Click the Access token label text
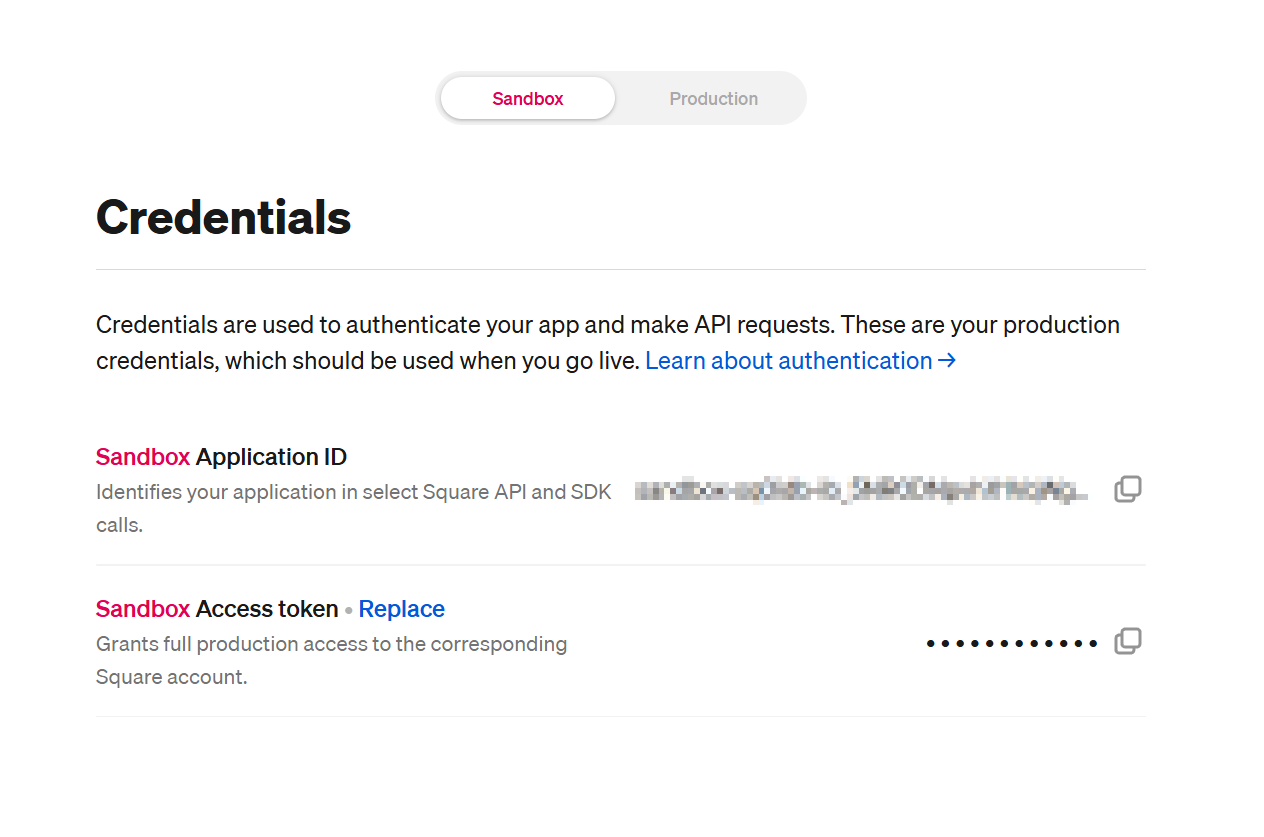Screen dimensions: 1264x837 [267, 609]
